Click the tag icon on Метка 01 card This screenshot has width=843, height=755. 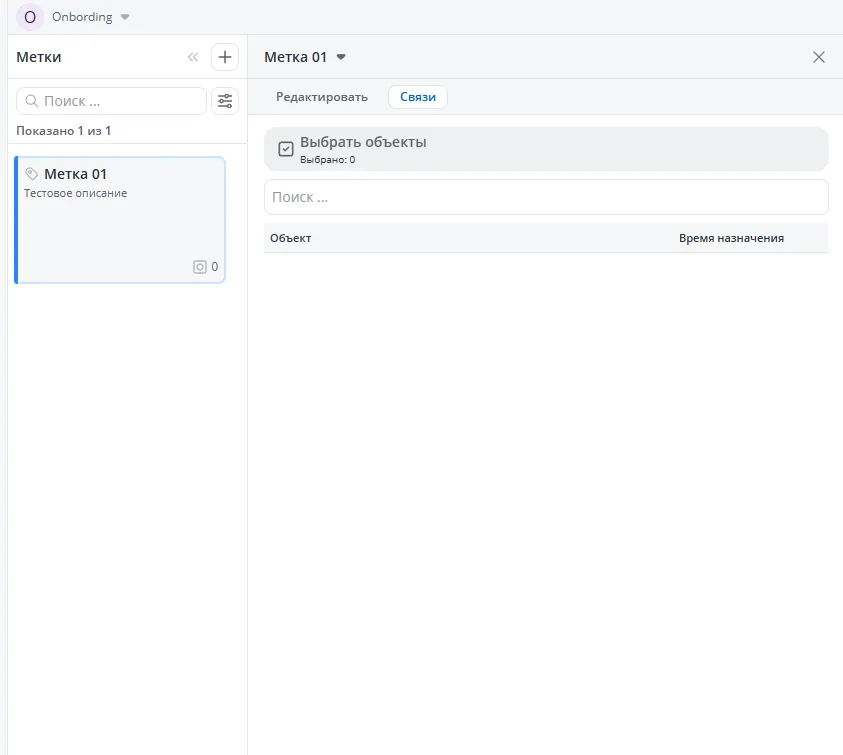[x=31, y=173]
